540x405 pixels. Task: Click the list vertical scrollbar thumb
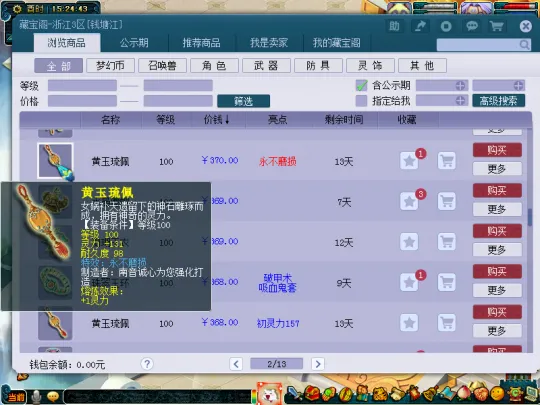coord(529,217)
